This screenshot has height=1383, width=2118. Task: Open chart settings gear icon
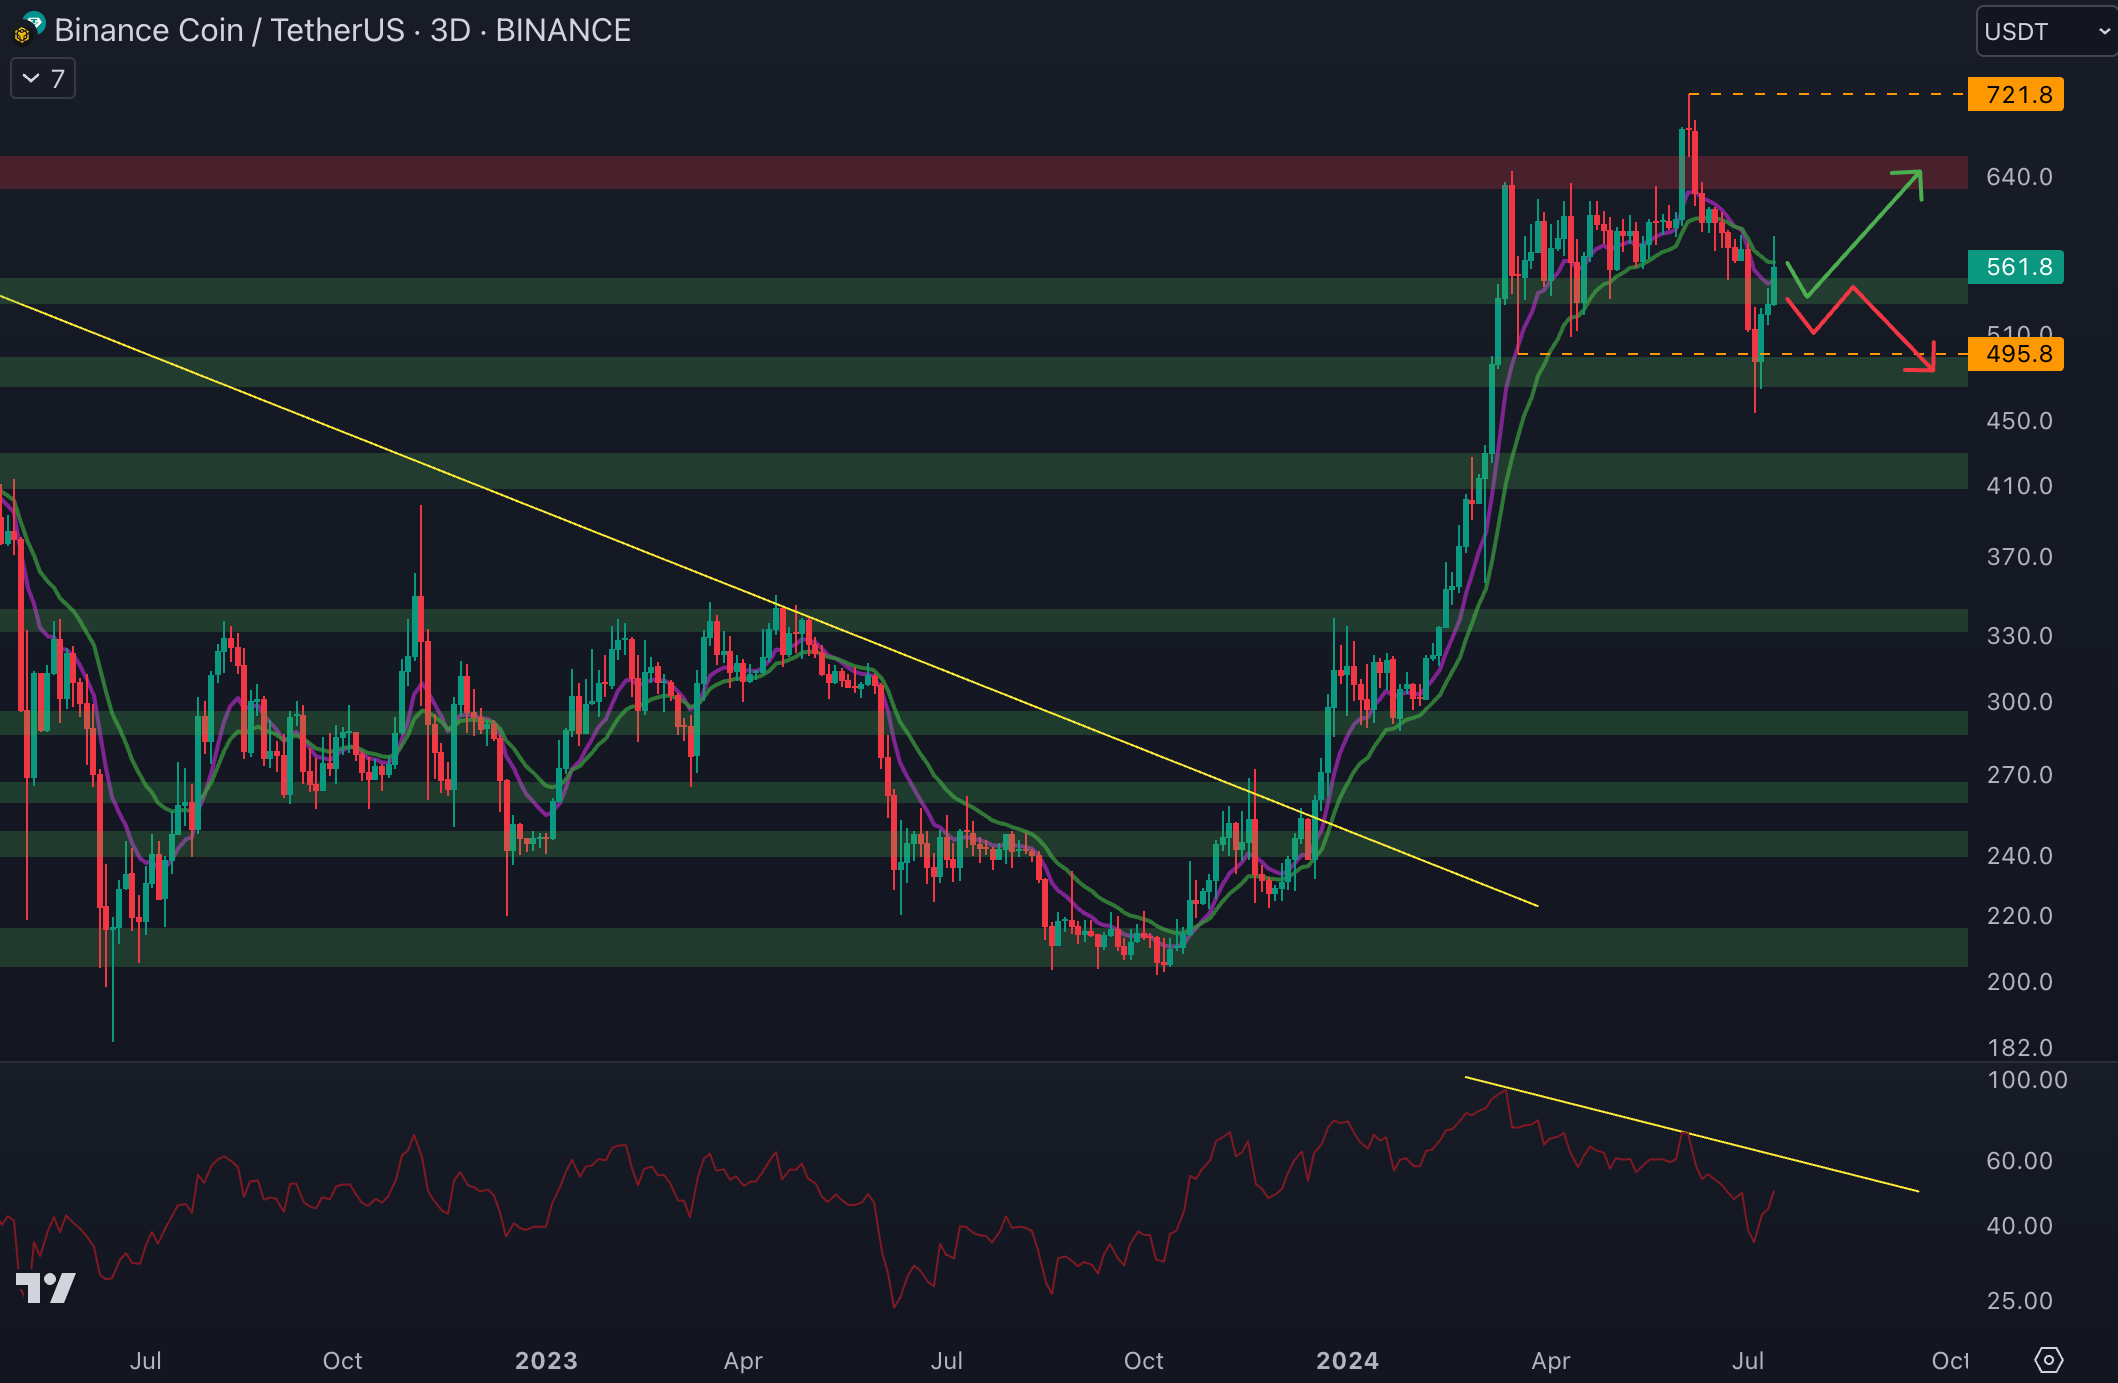click(2048, 1360)
